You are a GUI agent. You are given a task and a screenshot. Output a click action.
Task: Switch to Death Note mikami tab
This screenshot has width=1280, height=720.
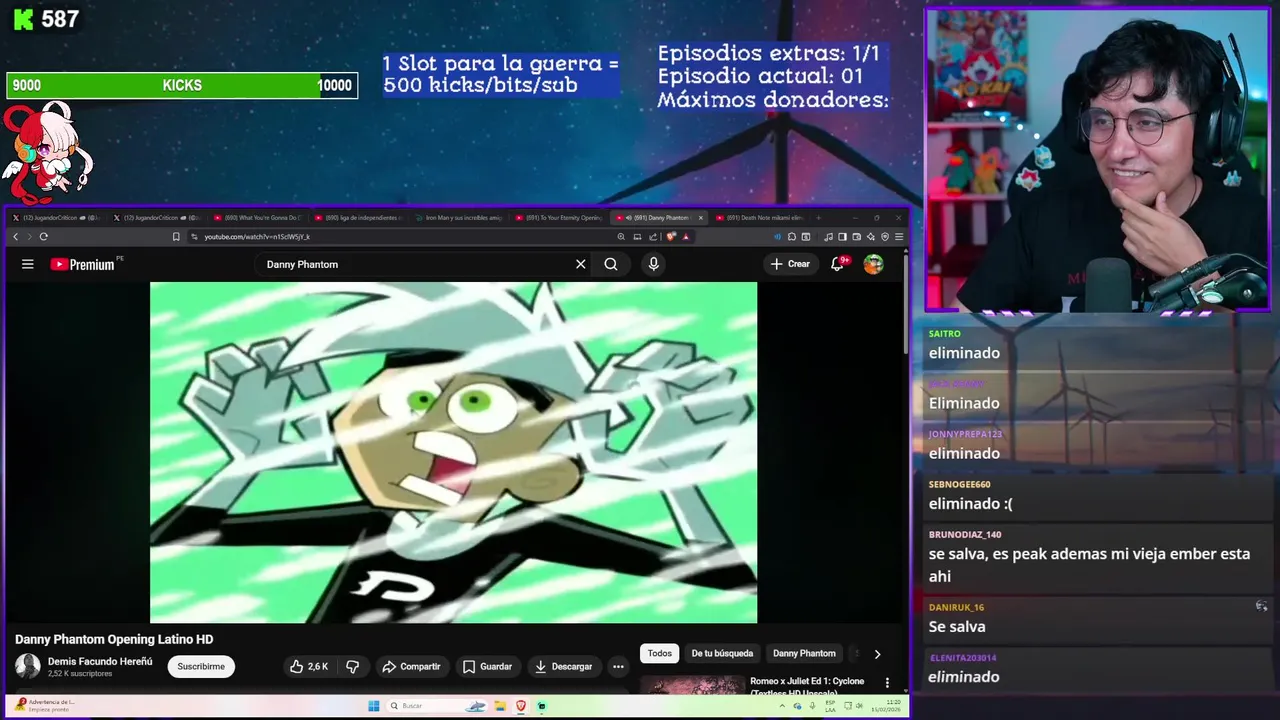pos(759,217)
